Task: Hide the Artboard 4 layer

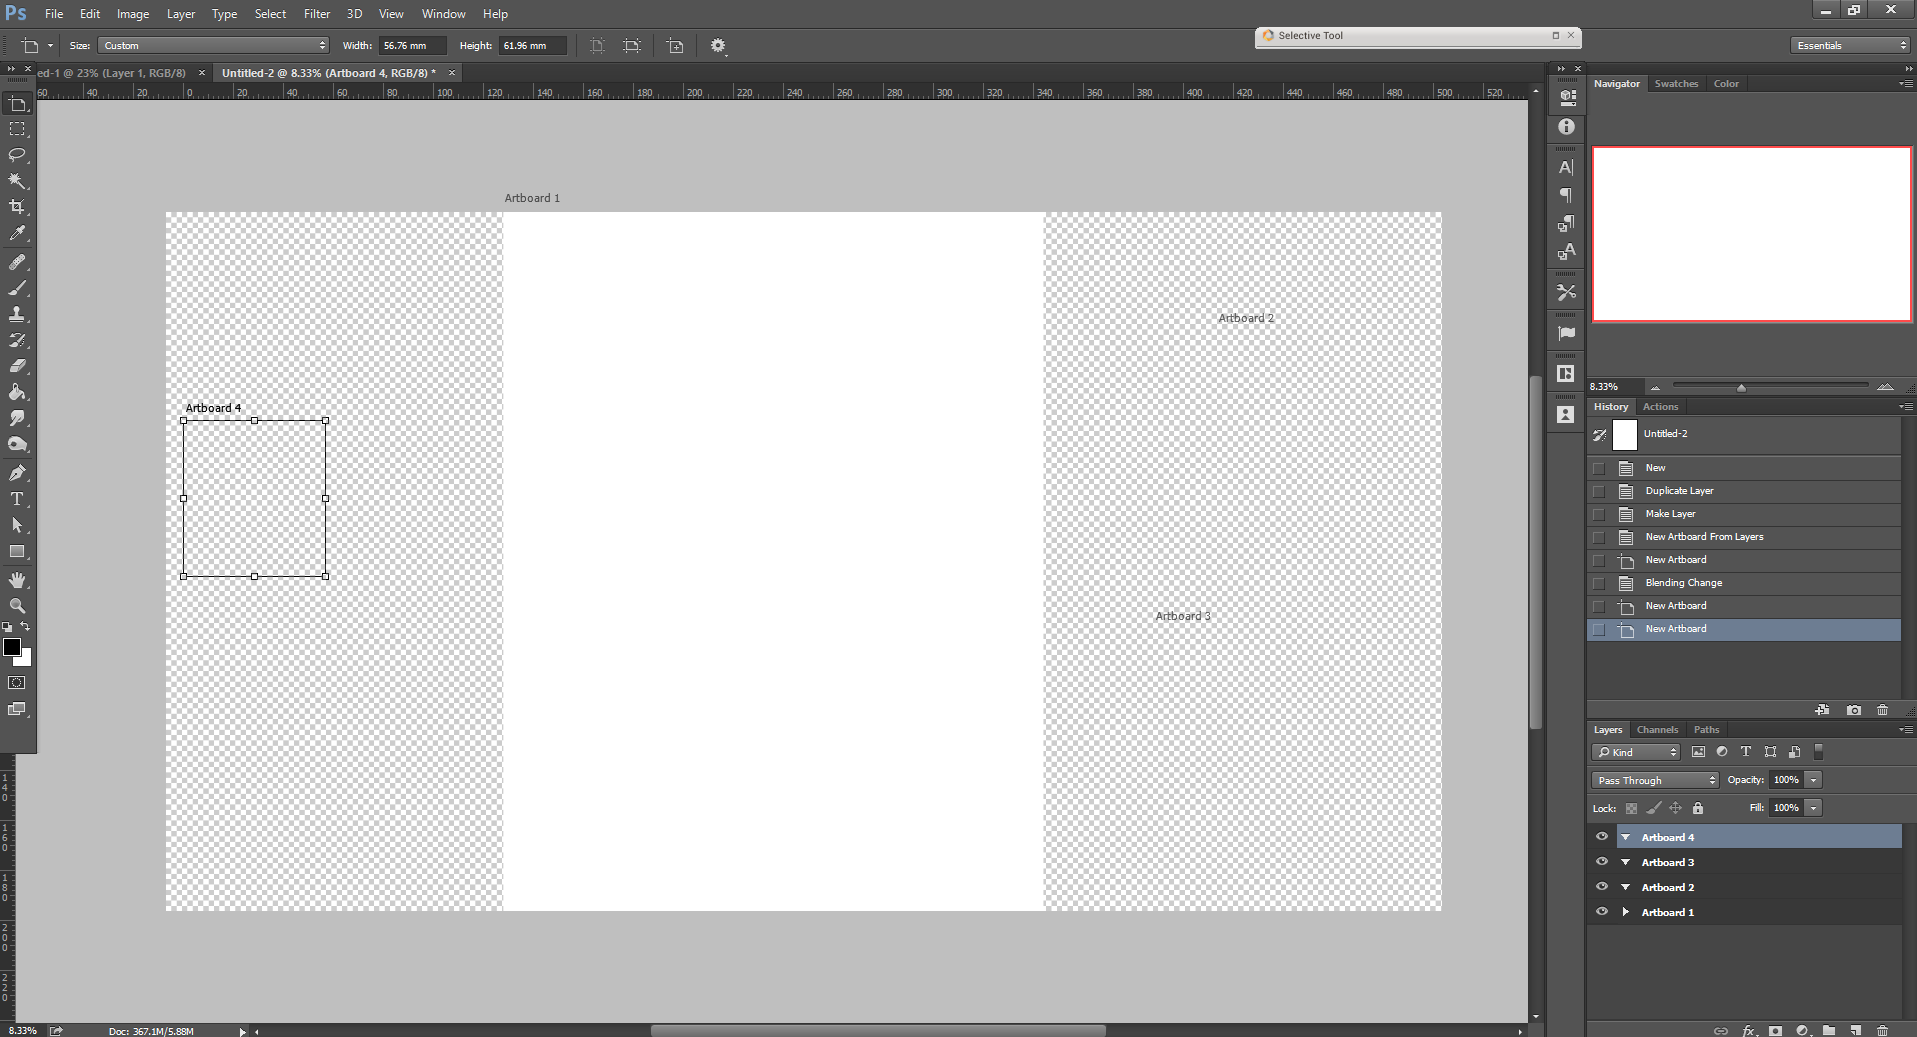Action: coord(1602,837)
